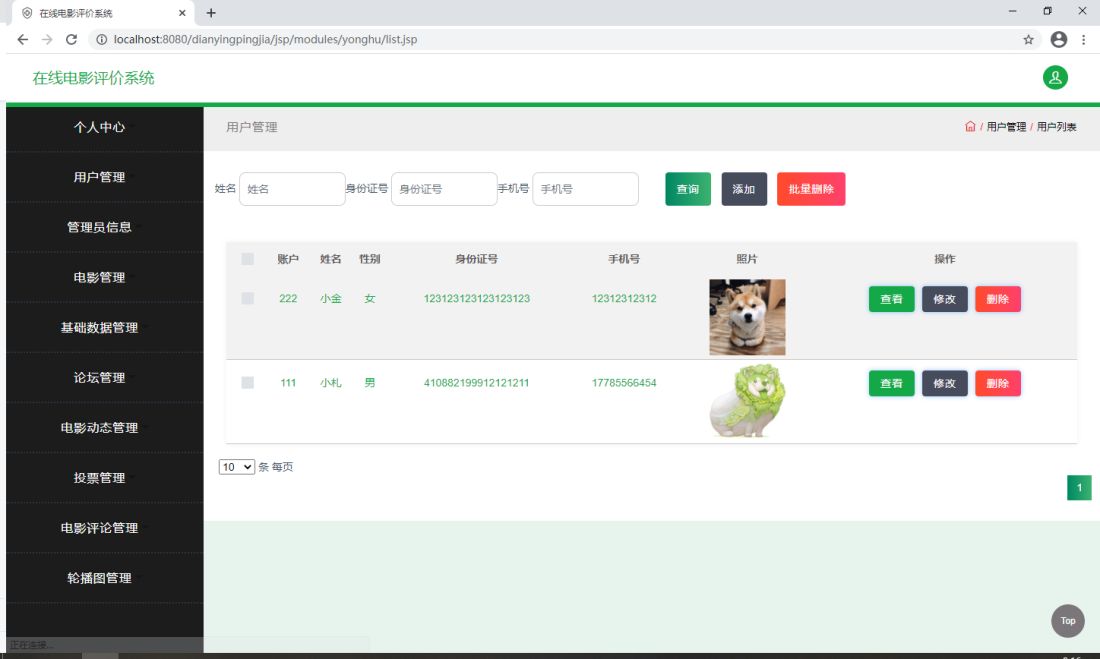
Task: Open 论坛管理 in sidebar
Action: (99, 377)
